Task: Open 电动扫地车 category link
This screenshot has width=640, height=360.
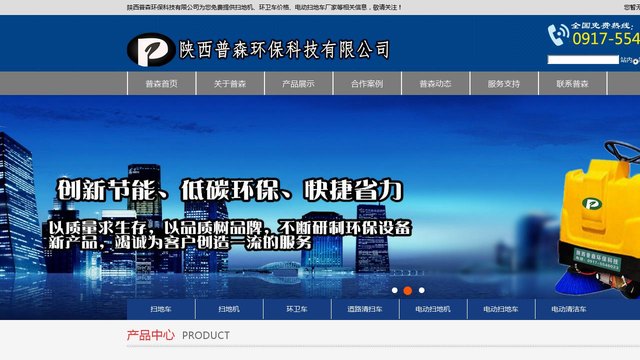Action: [x=501, y=309]
